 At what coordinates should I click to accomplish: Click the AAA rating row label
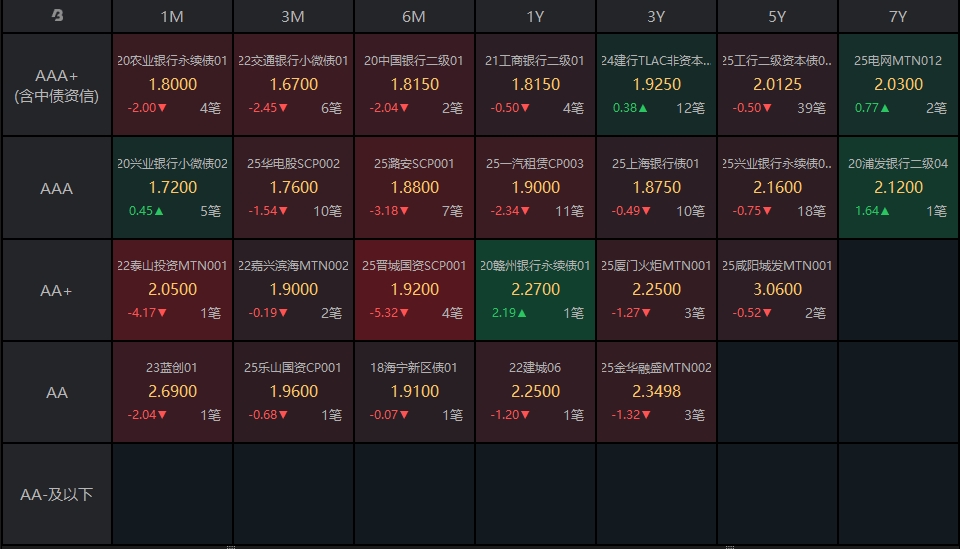tap(56, 188)
